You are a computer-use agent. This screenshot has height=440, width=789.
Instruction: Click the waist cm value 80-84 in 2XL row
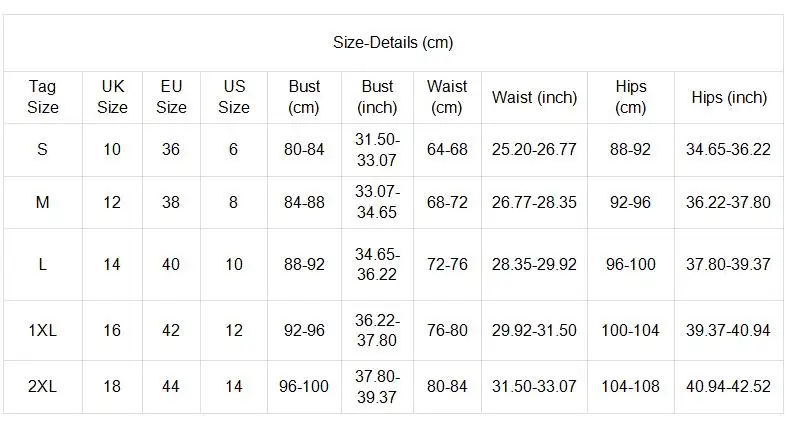pyautogui.click(x=447, y=387)
